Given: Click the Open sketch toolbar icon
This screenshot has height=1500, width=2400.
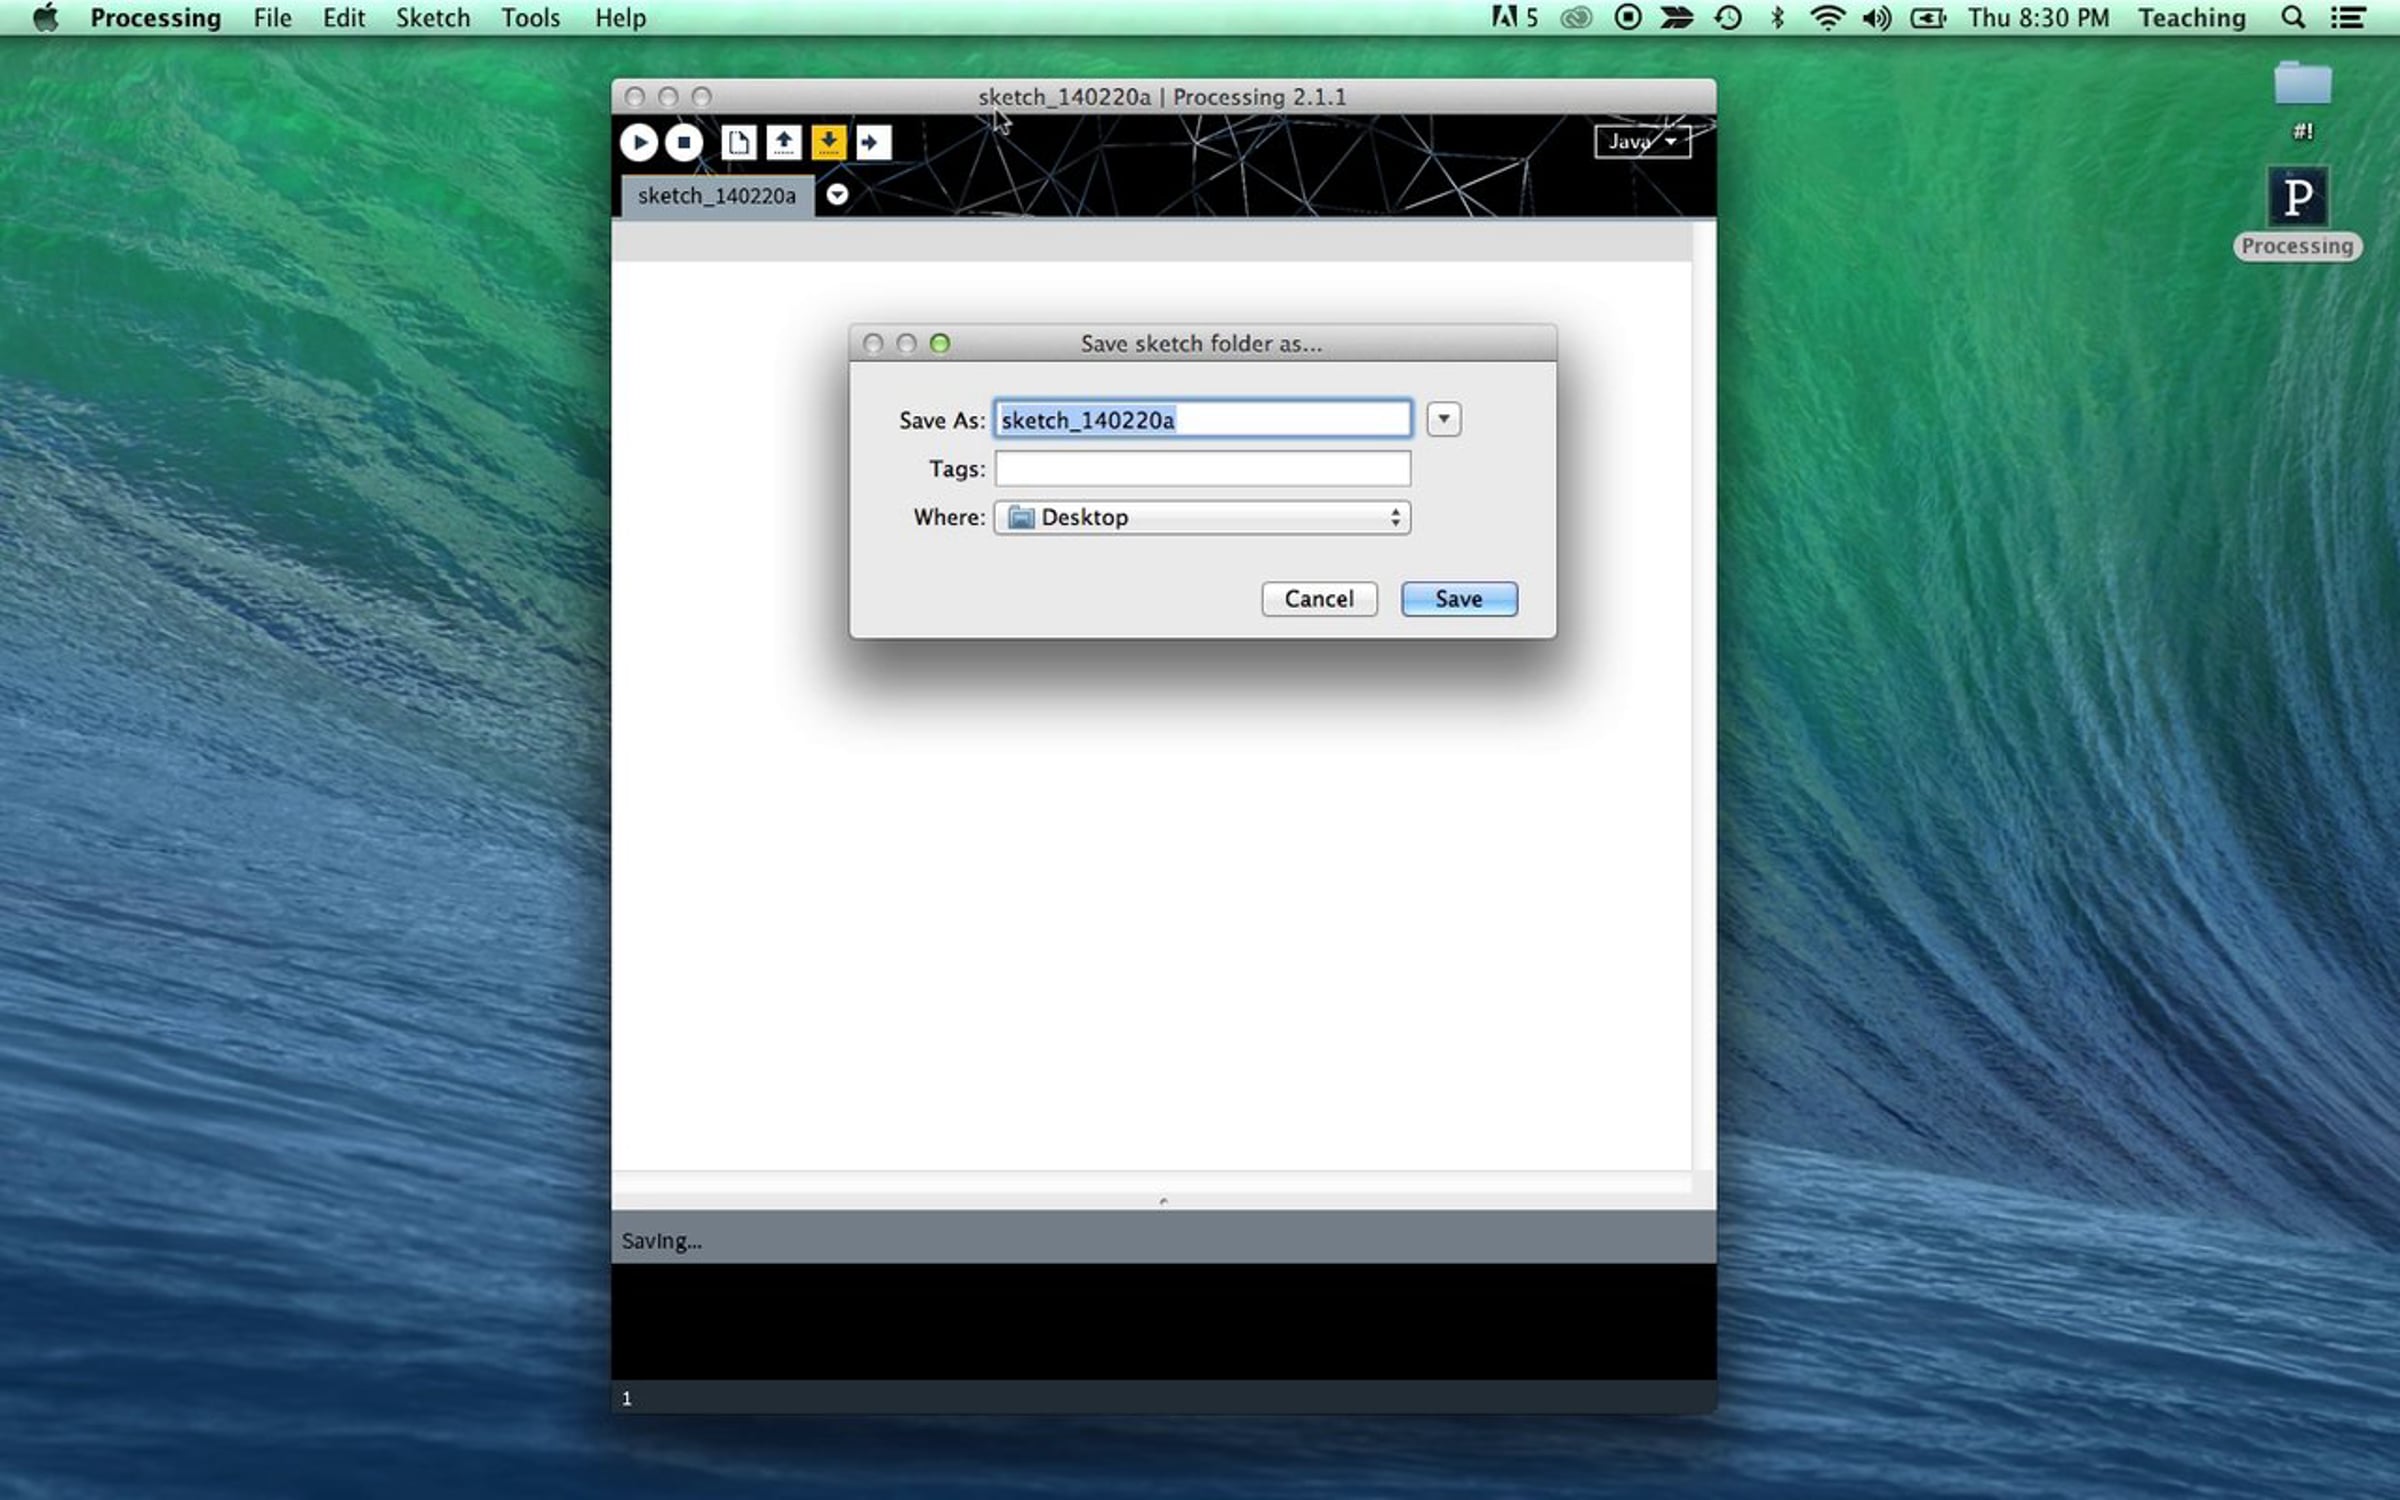Looking at the screenshot, I should (x=784, y=142).
